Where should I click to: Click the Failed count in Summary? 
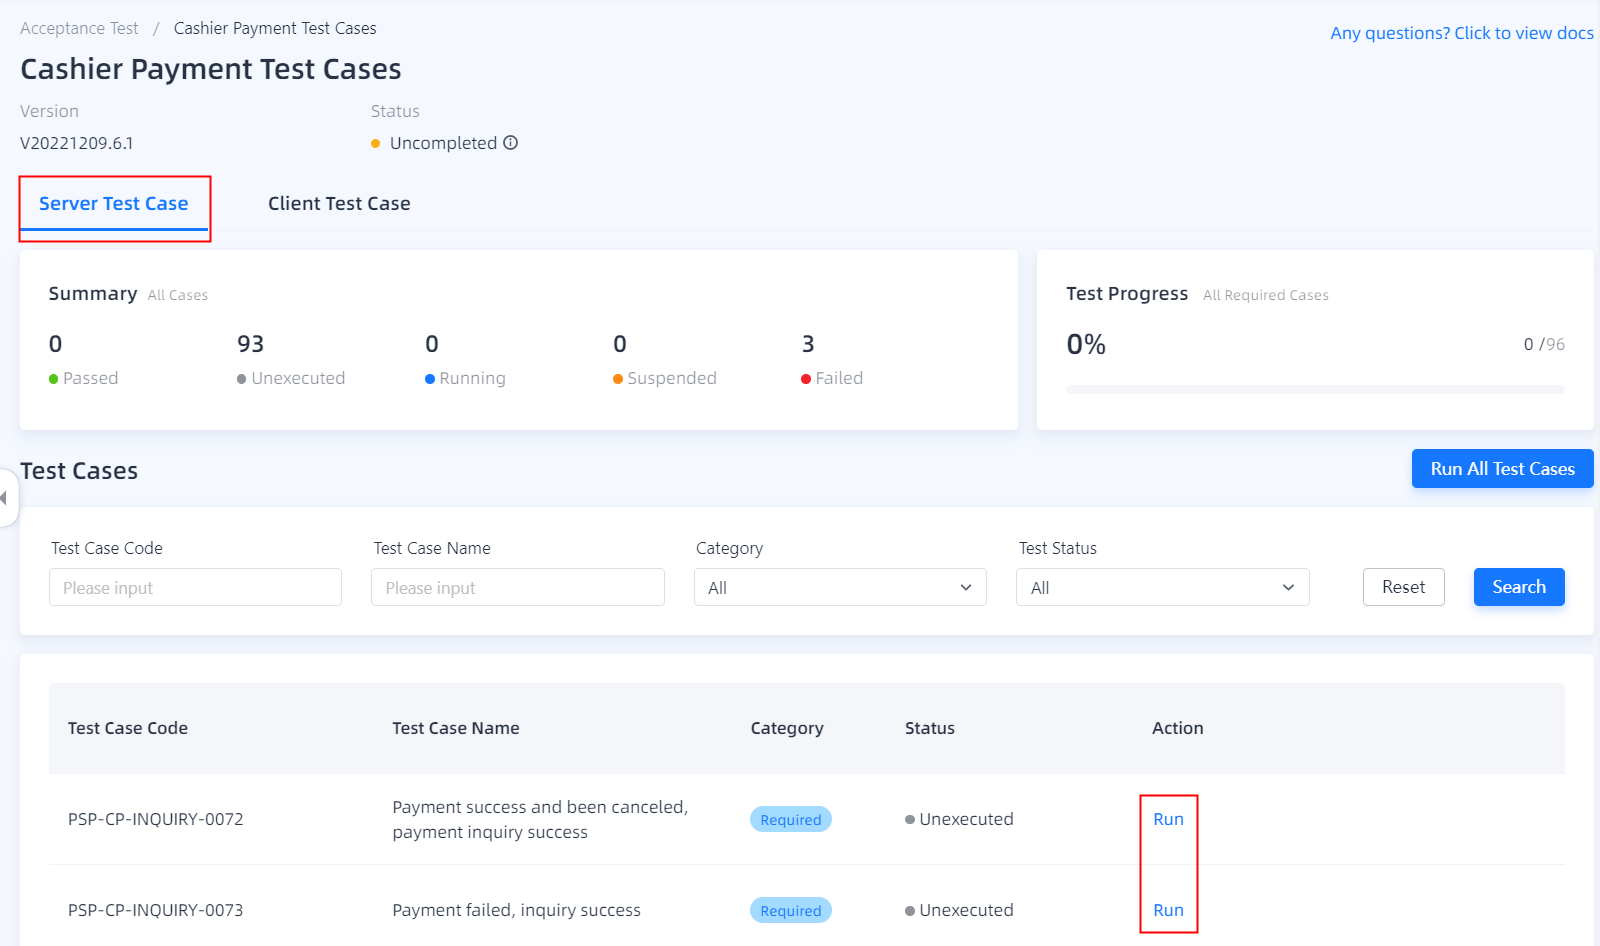tap(808, 345)
